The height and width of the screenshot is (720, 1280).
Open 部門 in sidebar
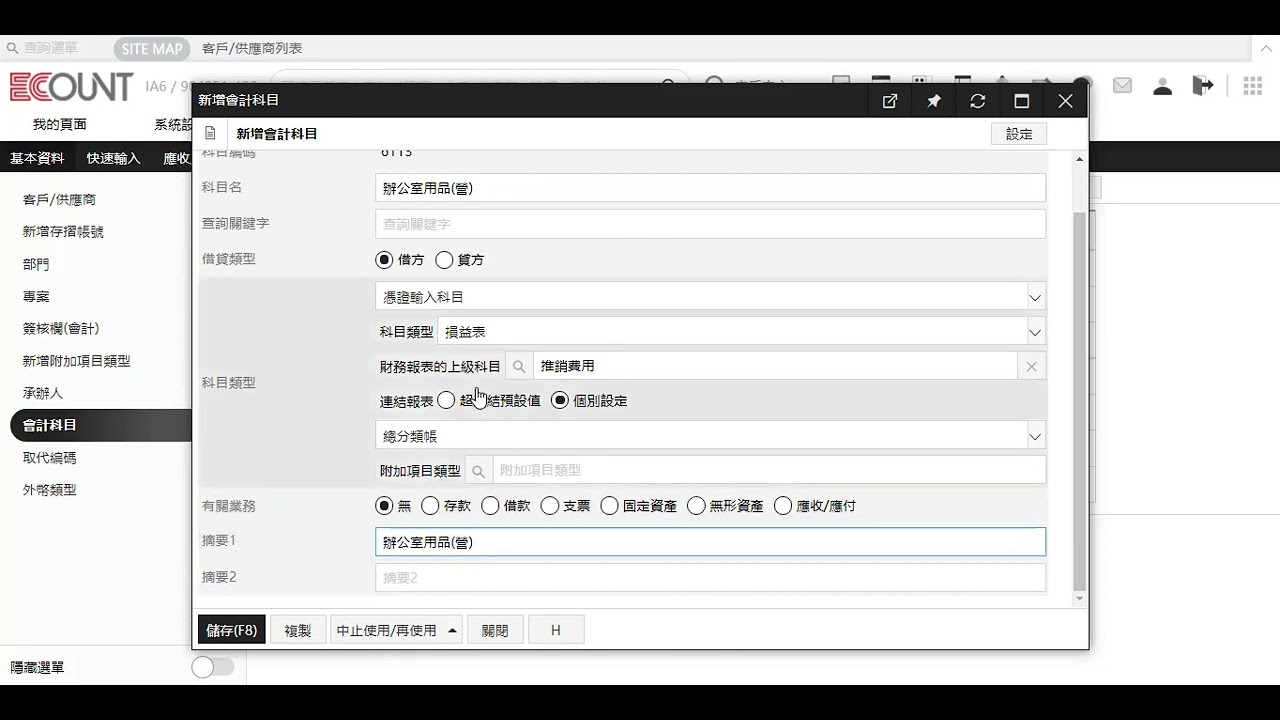tap(36, 265)
